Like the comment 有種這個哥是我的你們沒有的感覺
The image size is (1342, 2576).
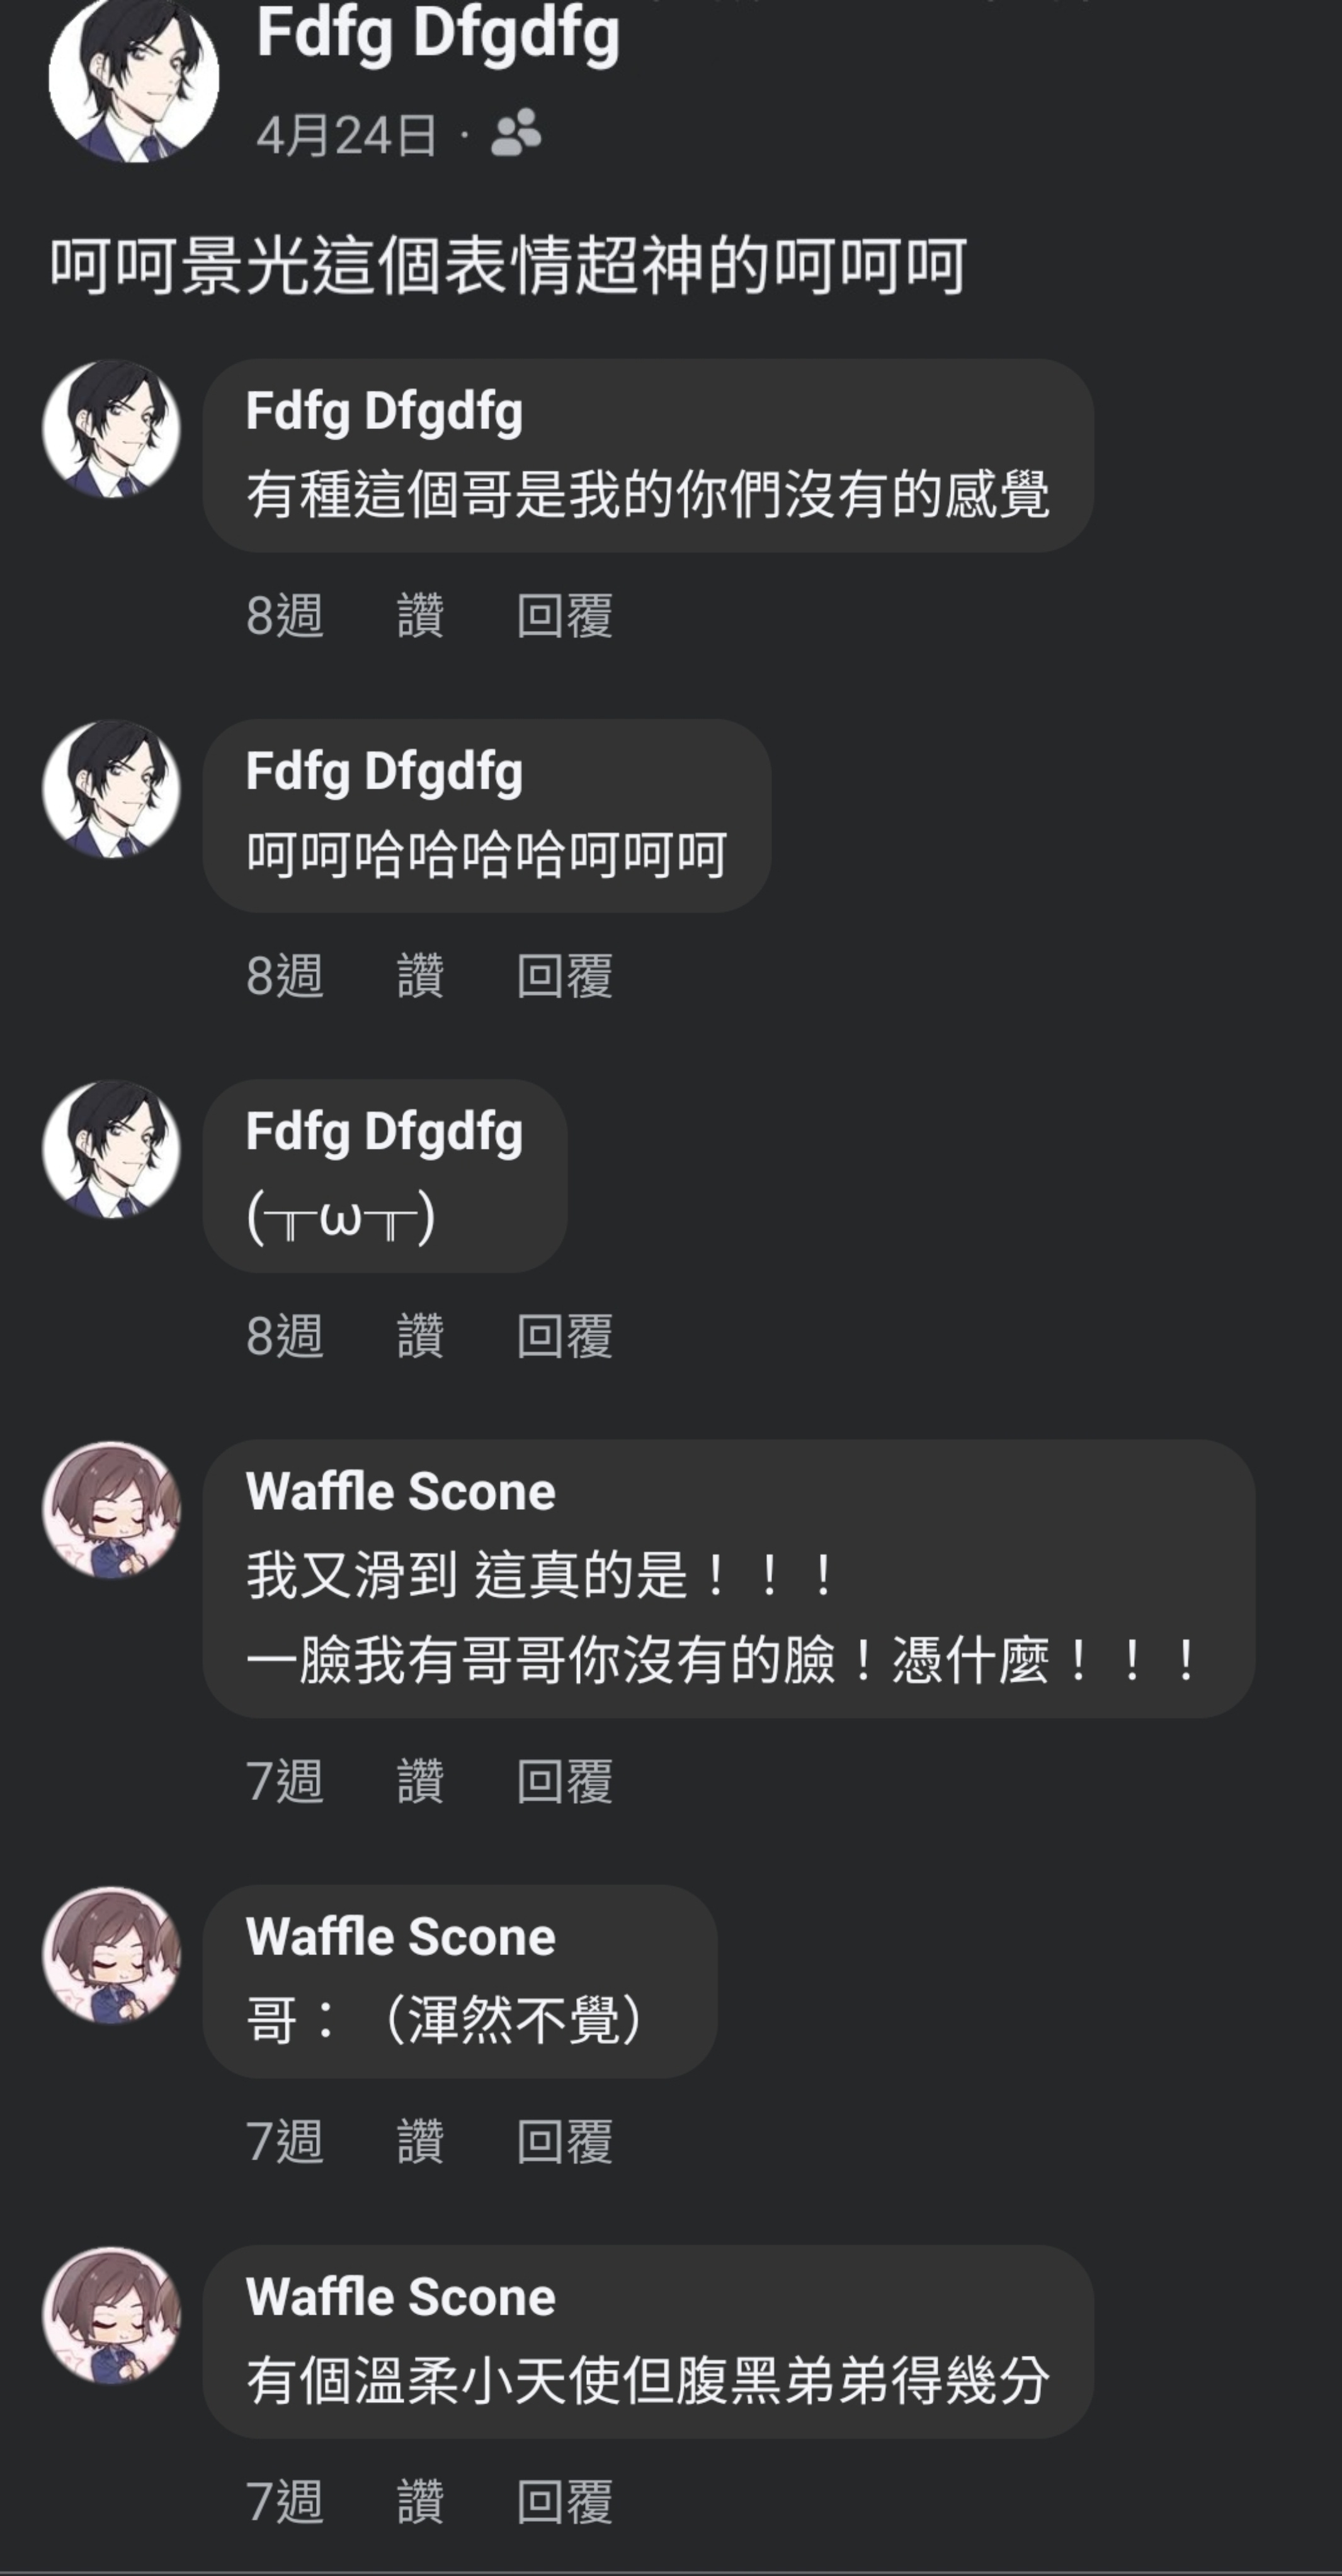pyautogui.click(x=420, y=615)
